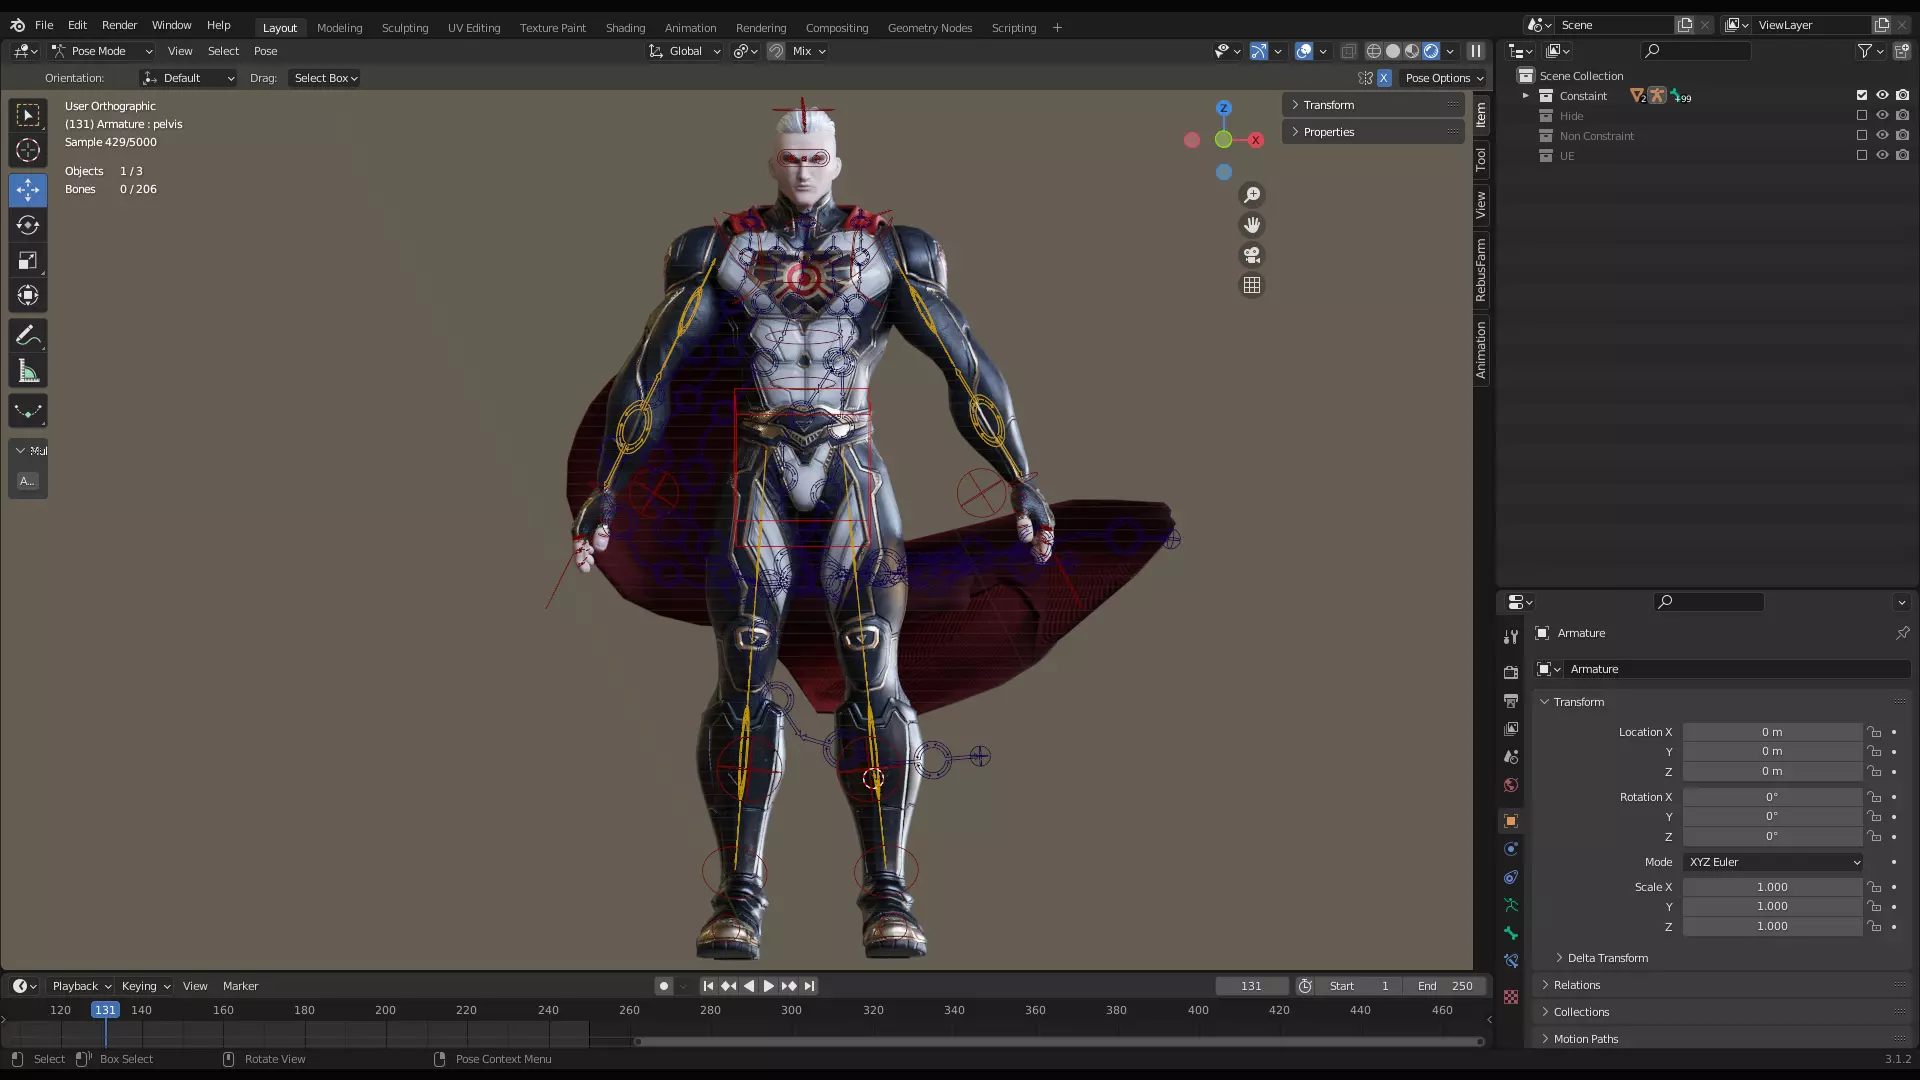The width and height of the screenshot is (1920, 1080).
Task: Open the Pose Mode dropdown
Action: pyautogui.click(x=102, y=51)
